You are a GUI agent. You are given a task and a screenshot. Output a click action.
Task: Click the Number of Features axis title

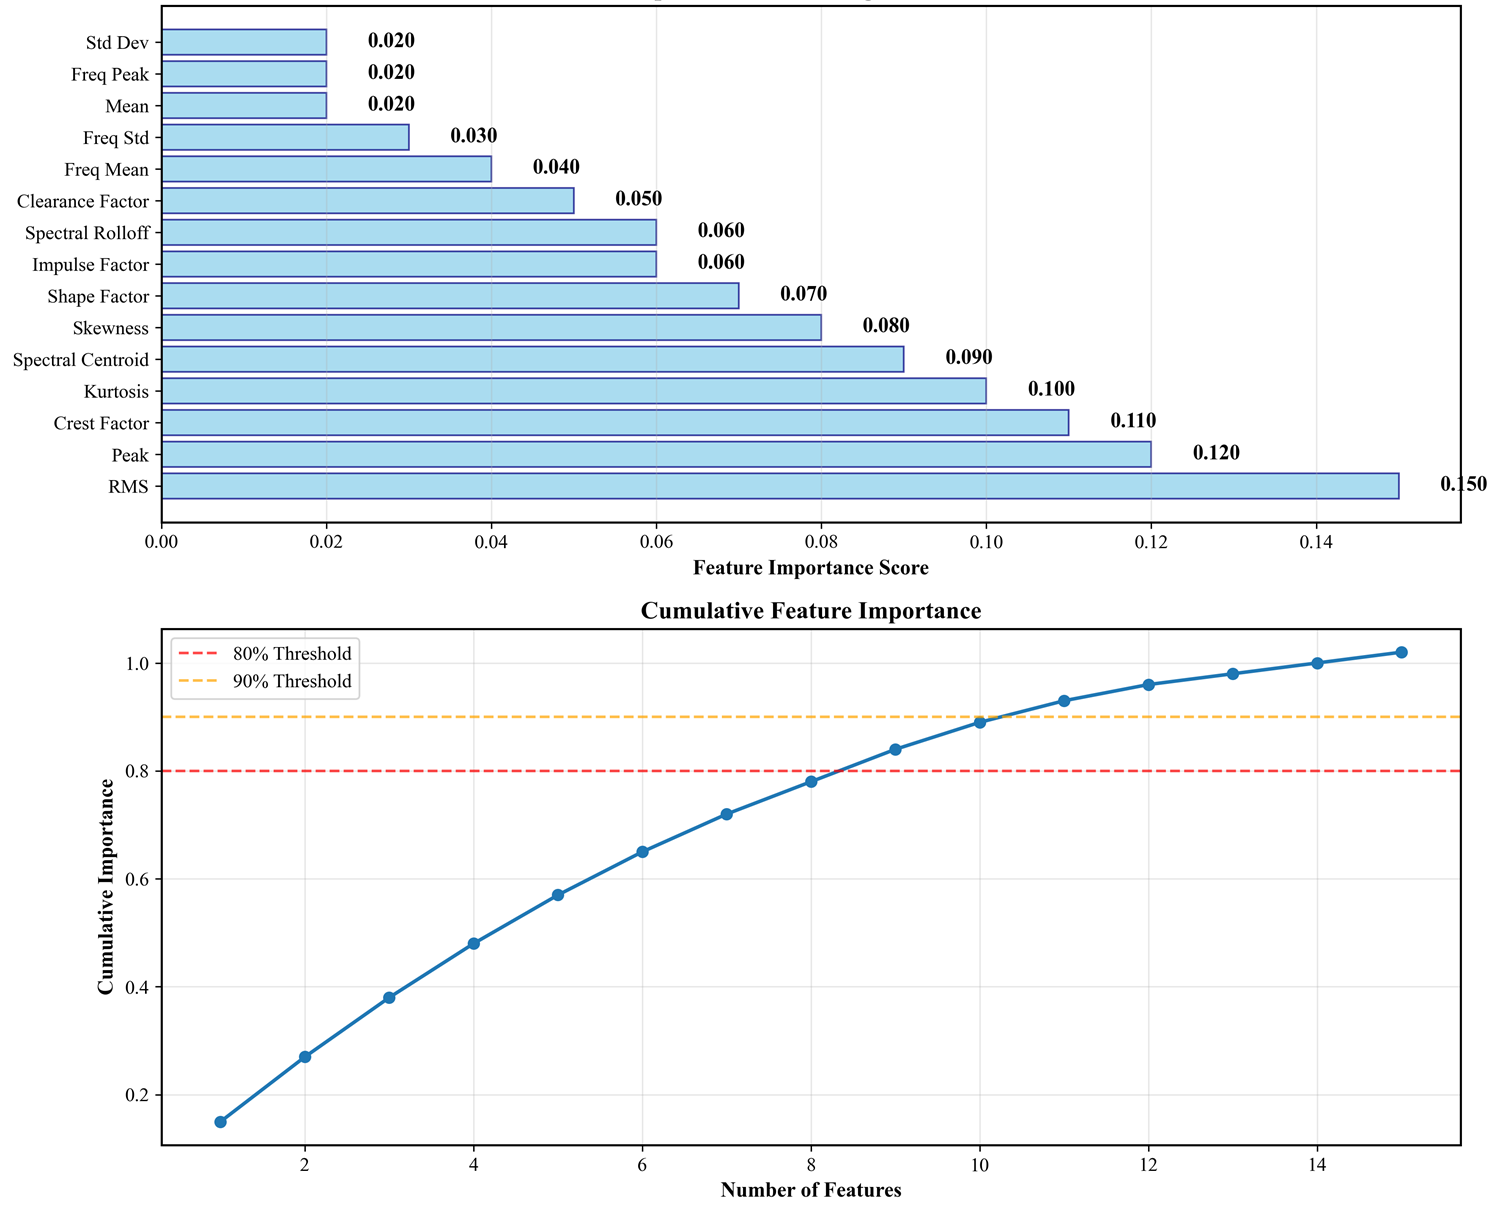(x=811, y=1191)
